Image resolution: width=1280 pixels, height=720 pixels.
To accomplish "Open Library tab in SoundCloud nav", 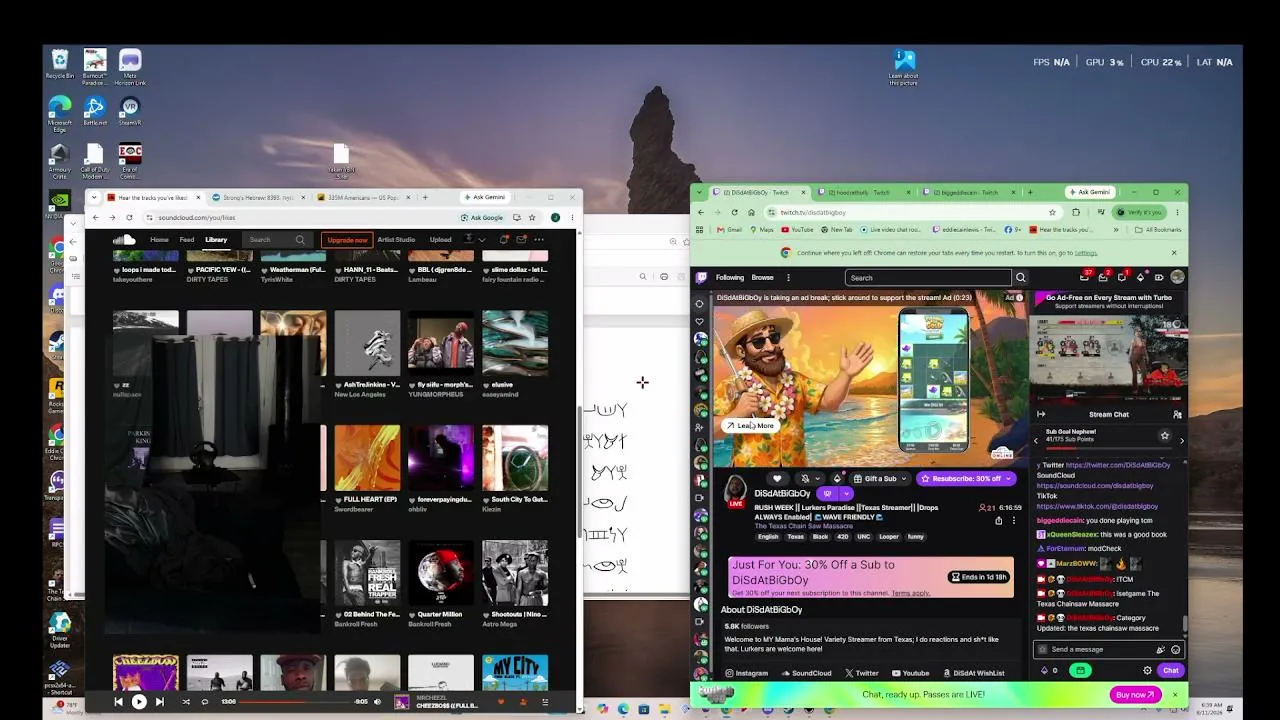I will pos(216,240).
